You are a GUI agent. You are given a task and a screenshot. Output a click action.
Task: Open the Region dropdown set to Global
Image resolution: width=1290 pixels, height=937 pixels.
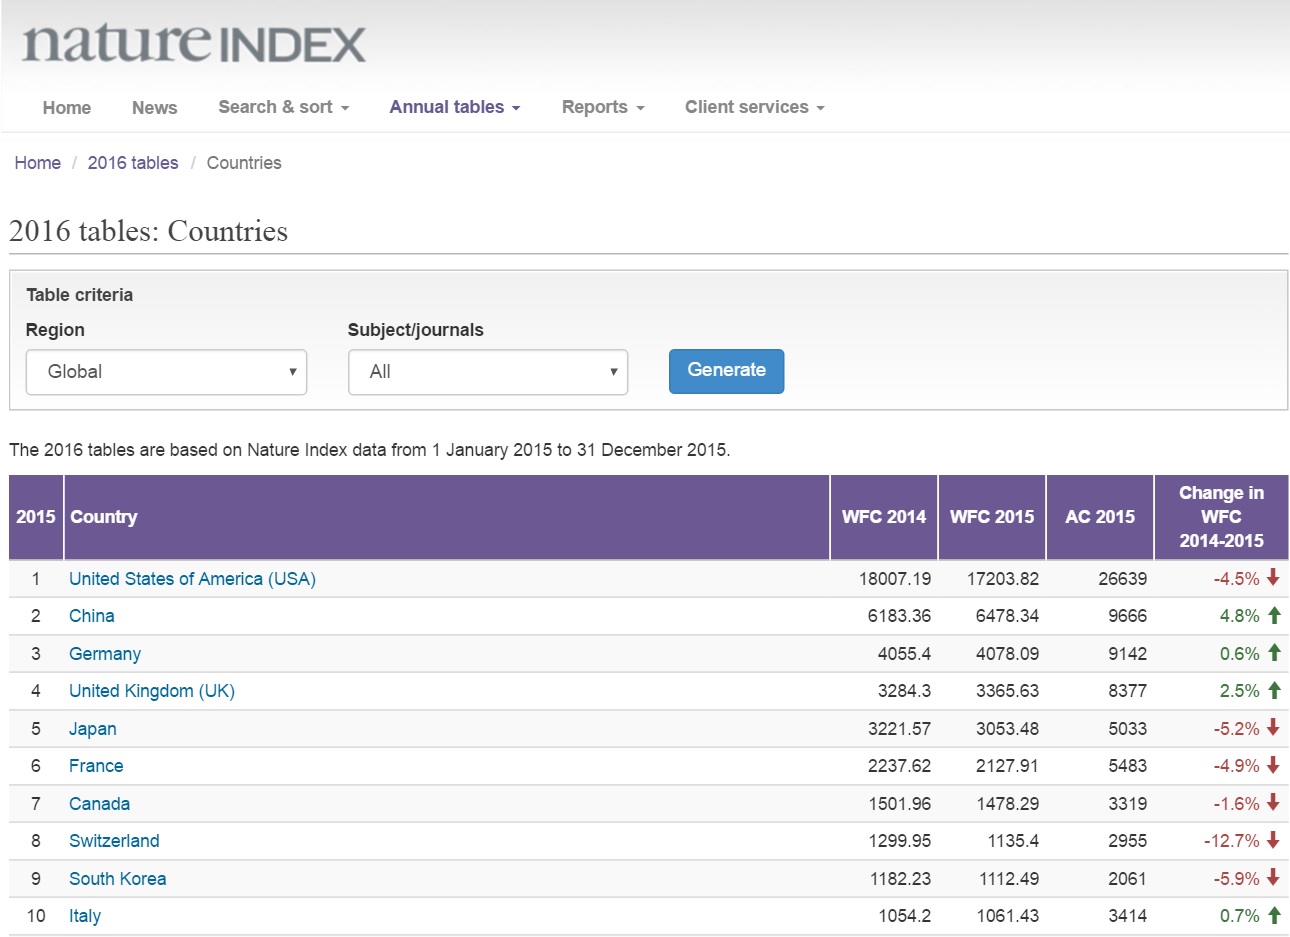click(x=166, y=372)
